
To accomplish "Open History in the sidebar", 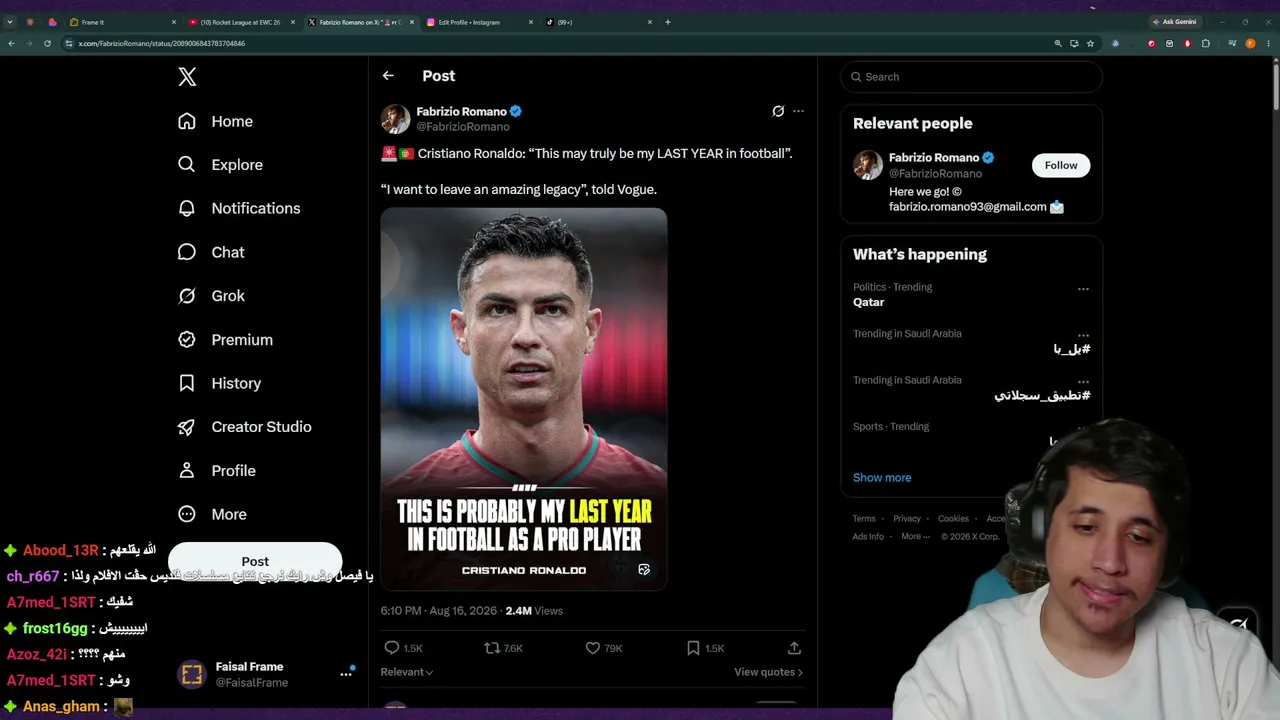I will click(219, 383).
